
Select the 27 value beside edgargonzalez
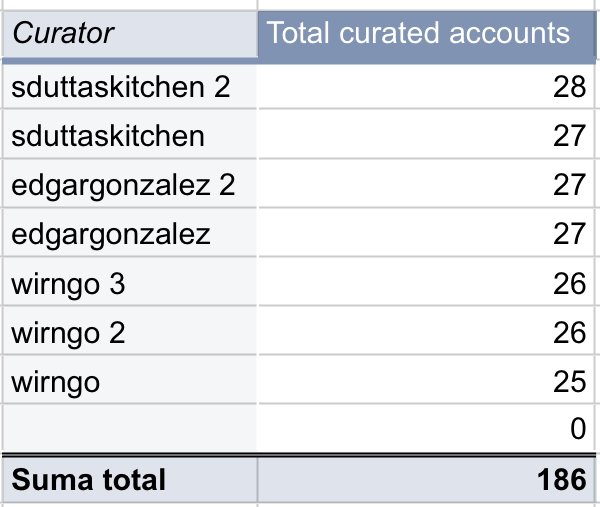tap(427, 233)
